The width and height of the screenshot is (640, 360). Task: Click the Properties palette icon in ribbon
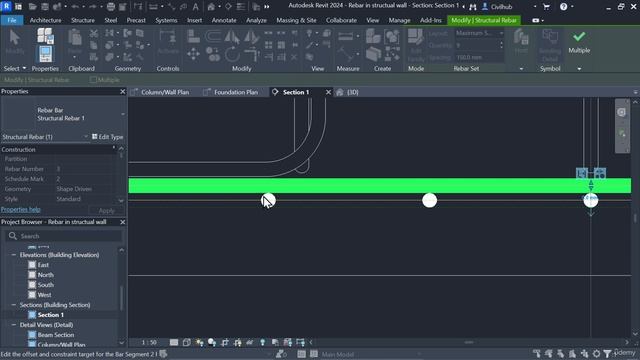(45, 55)
